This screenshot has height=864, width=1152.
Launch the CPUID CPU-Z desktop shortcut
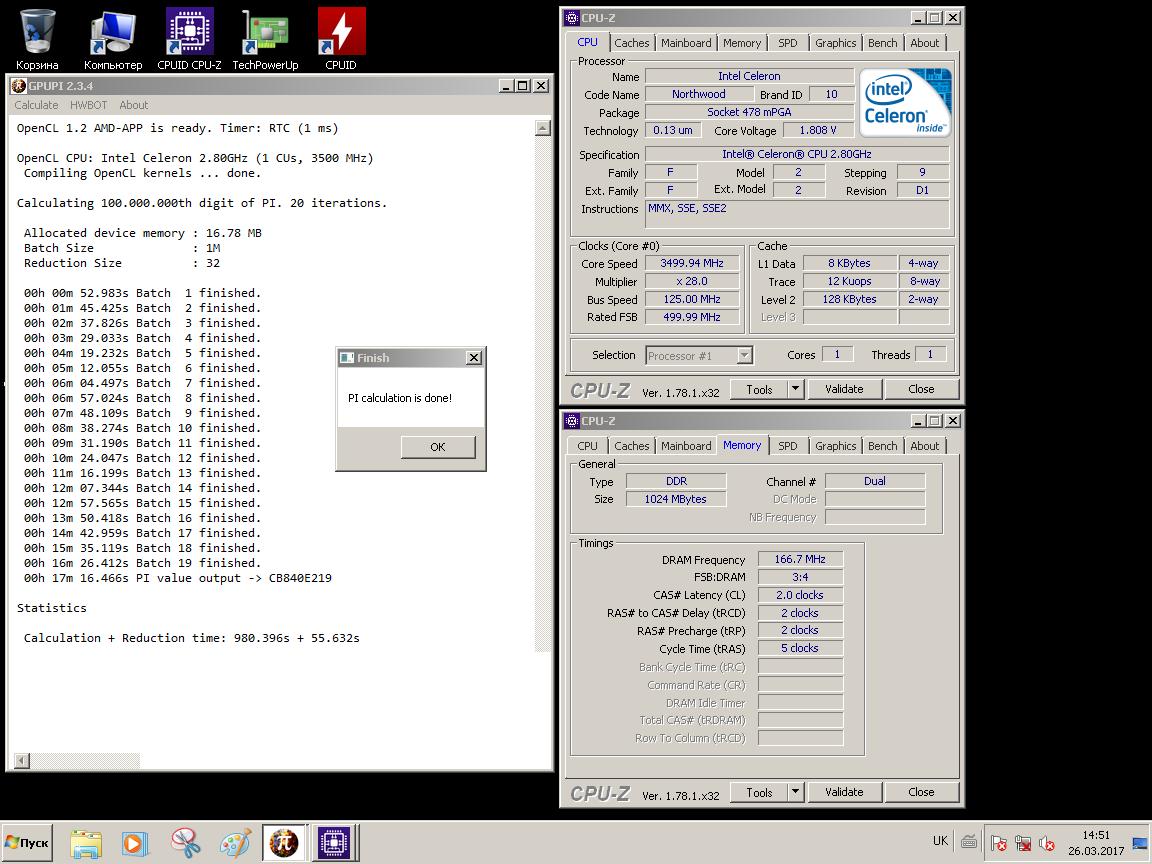(x=190, y=40)
